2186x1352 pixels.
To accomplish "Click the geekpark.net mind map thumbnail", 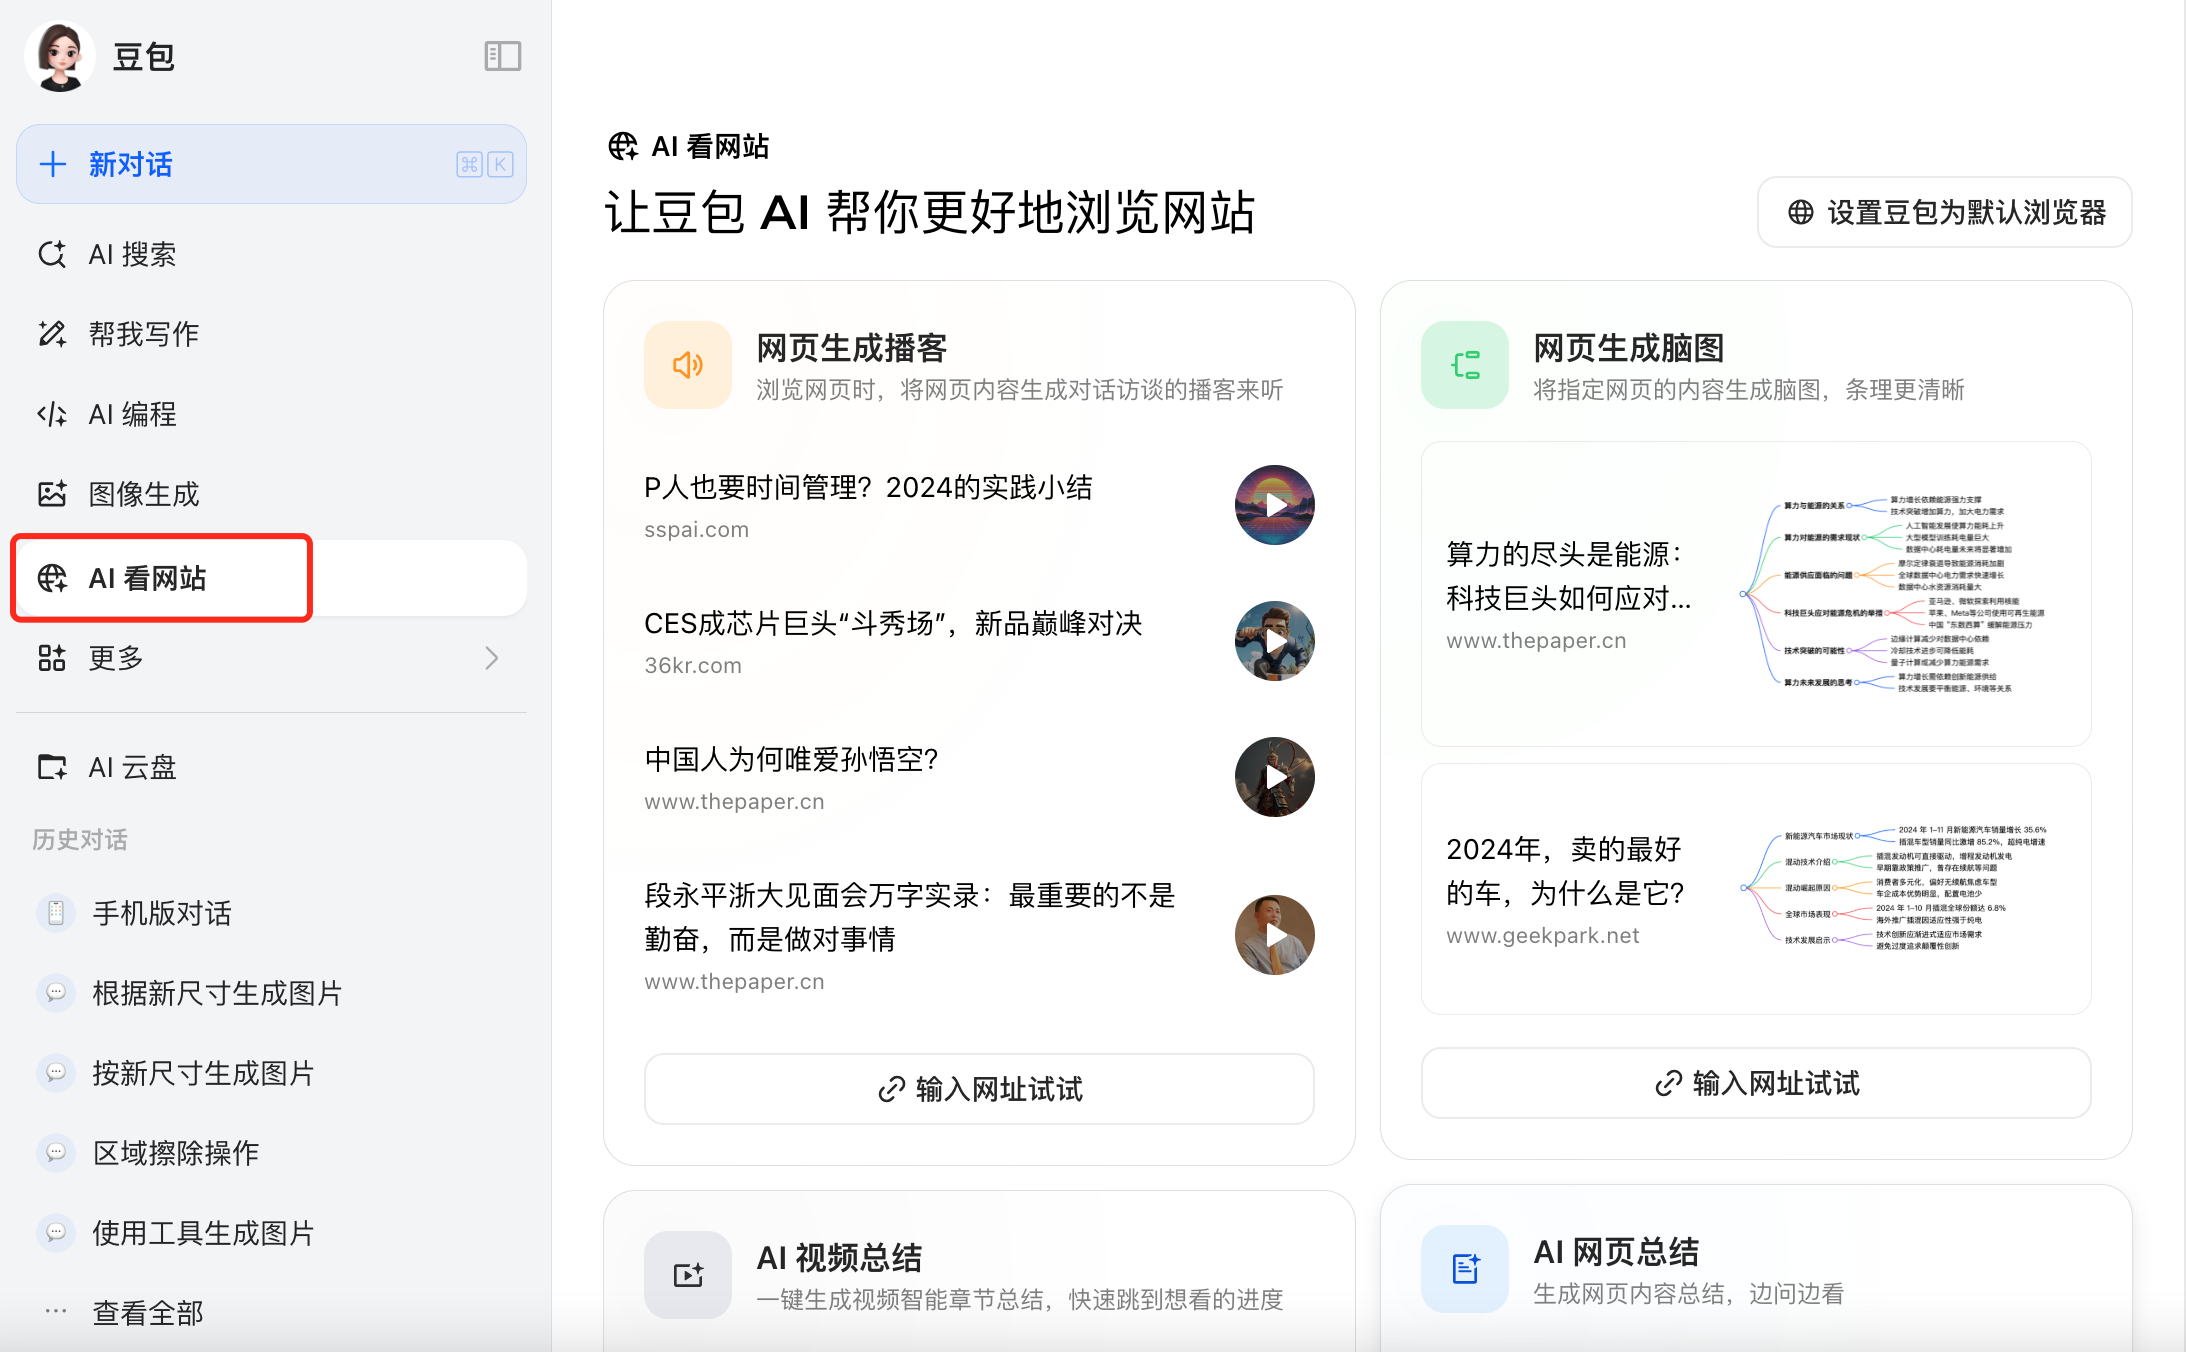I will click(1892, 888).
